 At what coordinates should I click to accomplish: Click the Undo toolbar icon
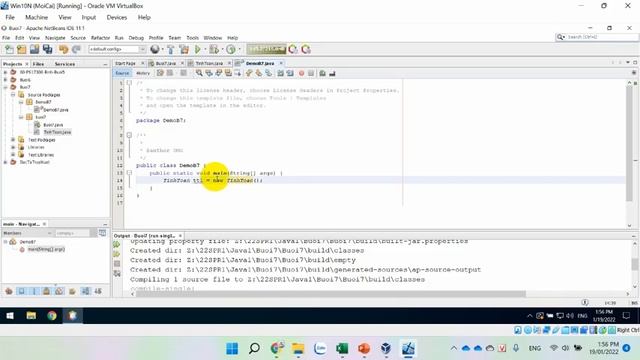pyautogui.click(x=63, y=49)
